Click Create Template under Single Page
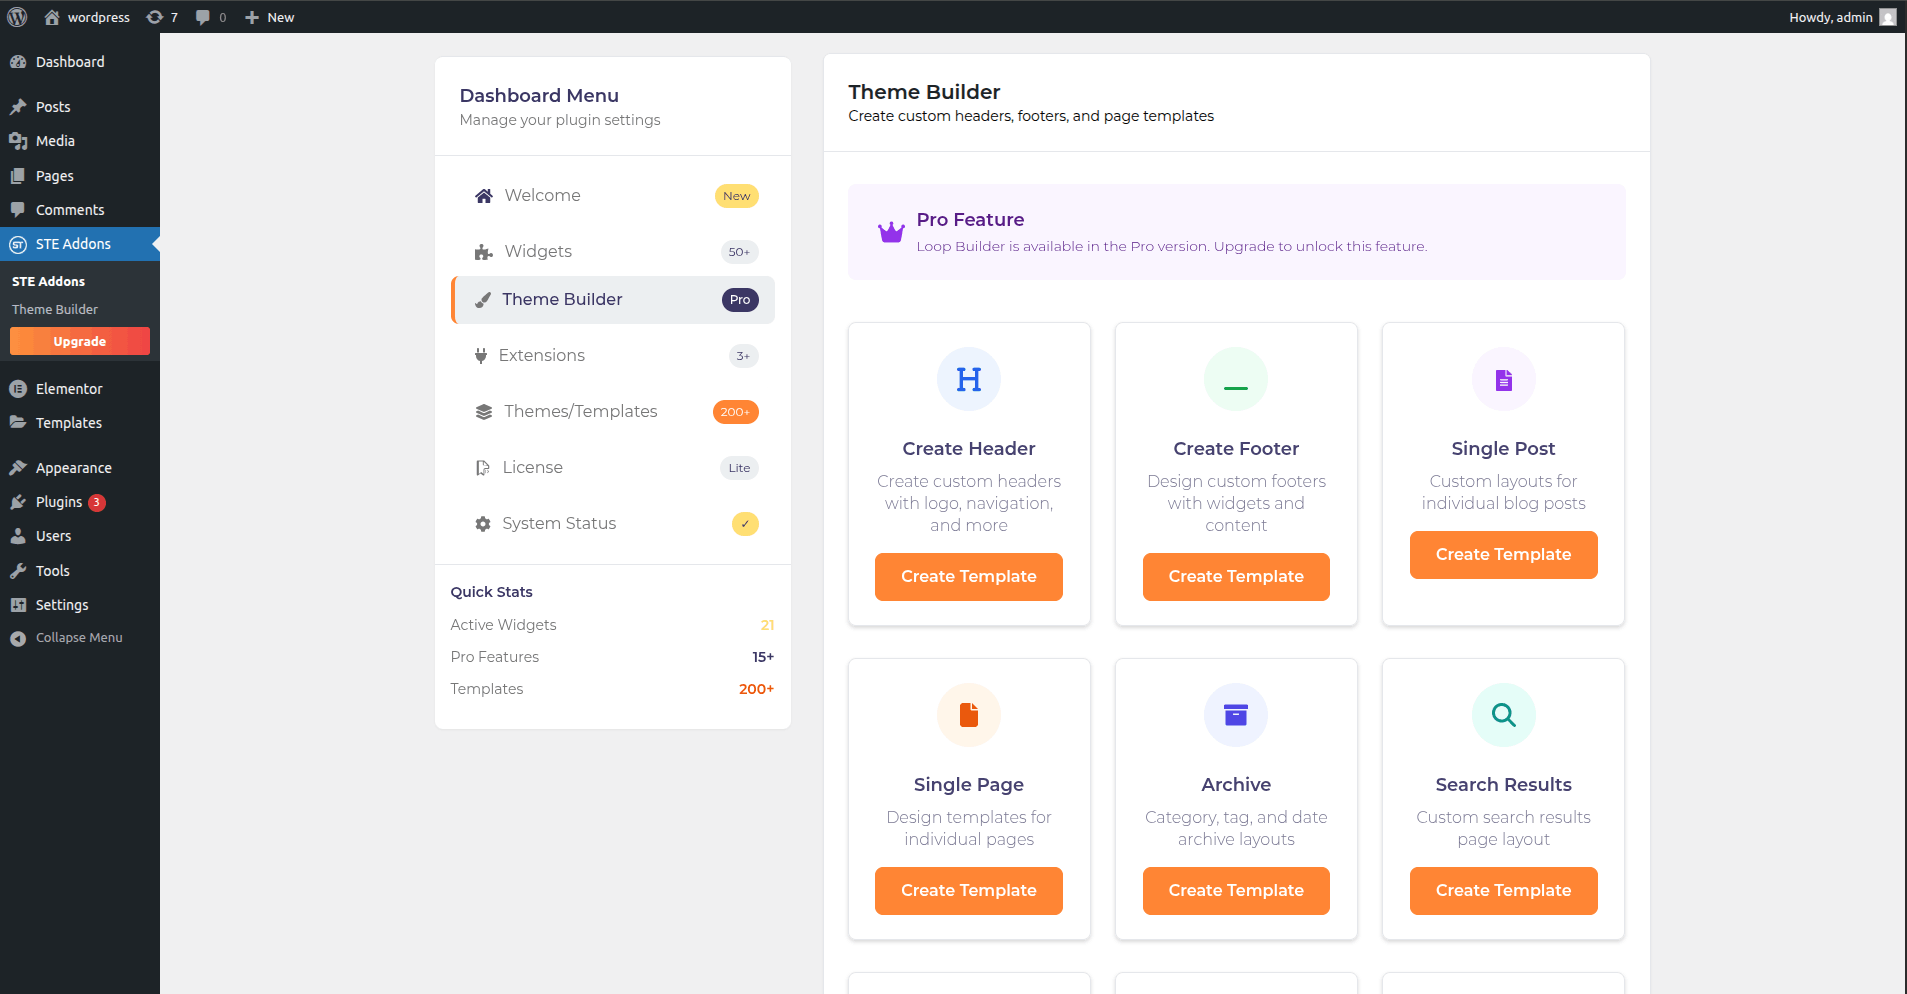Viewport: 1907px width, 994px height. tap(968, 891)
